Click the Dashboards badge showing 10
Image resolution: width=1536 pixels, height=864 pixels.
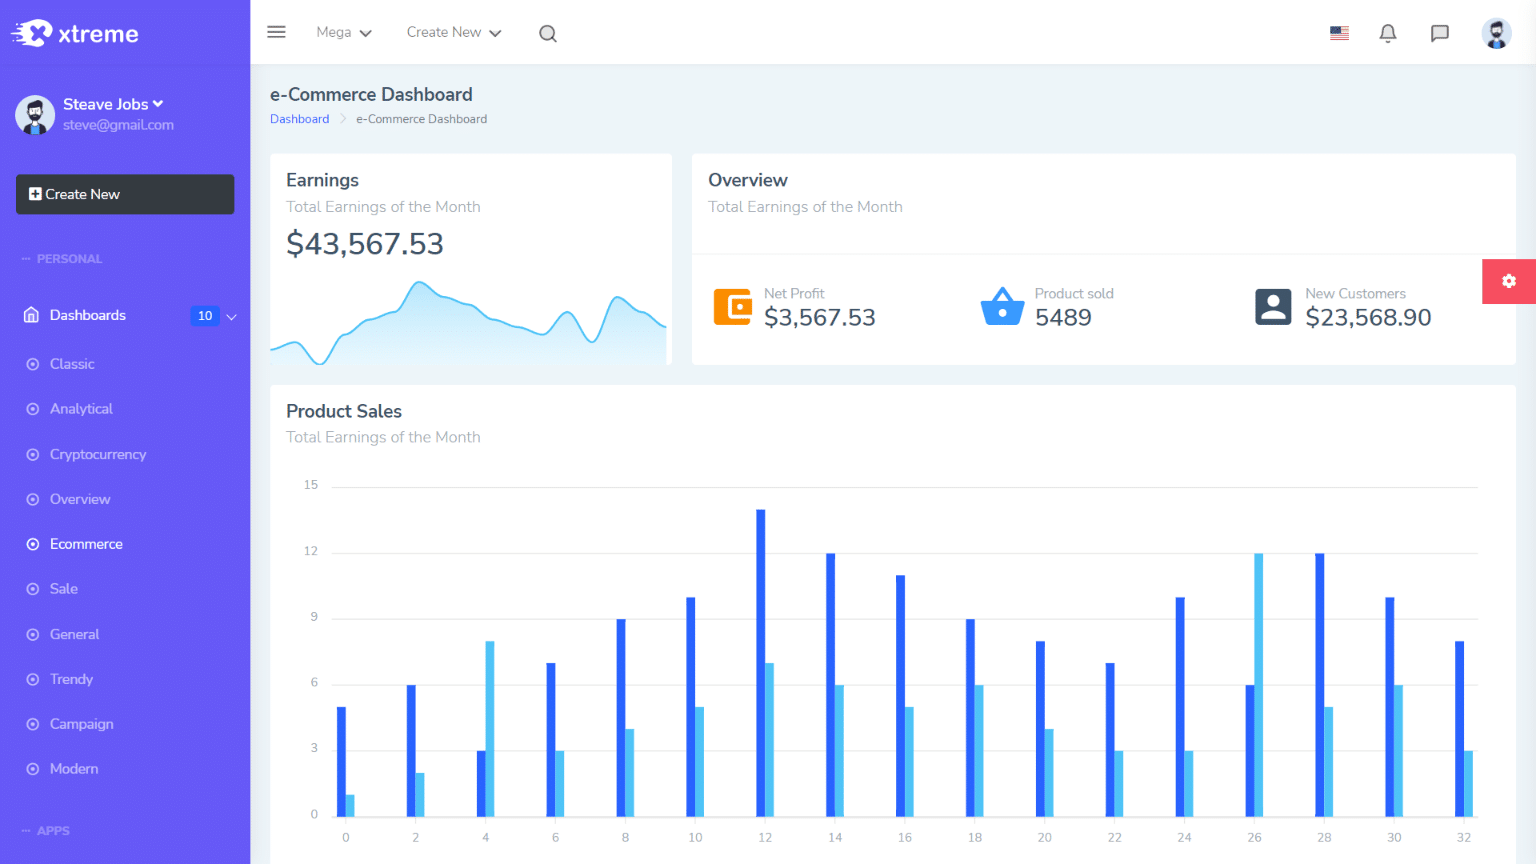[205, 316]
